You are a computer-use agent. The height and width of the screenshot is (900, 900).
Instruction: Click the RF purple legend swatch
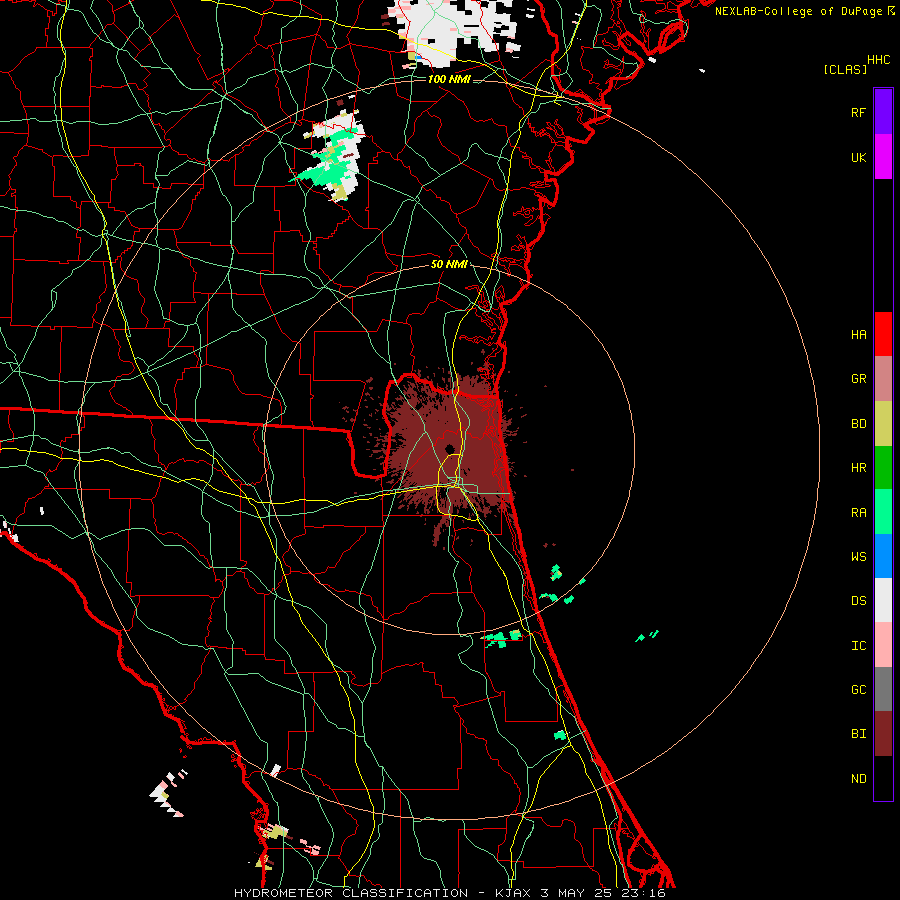[883, 111]
